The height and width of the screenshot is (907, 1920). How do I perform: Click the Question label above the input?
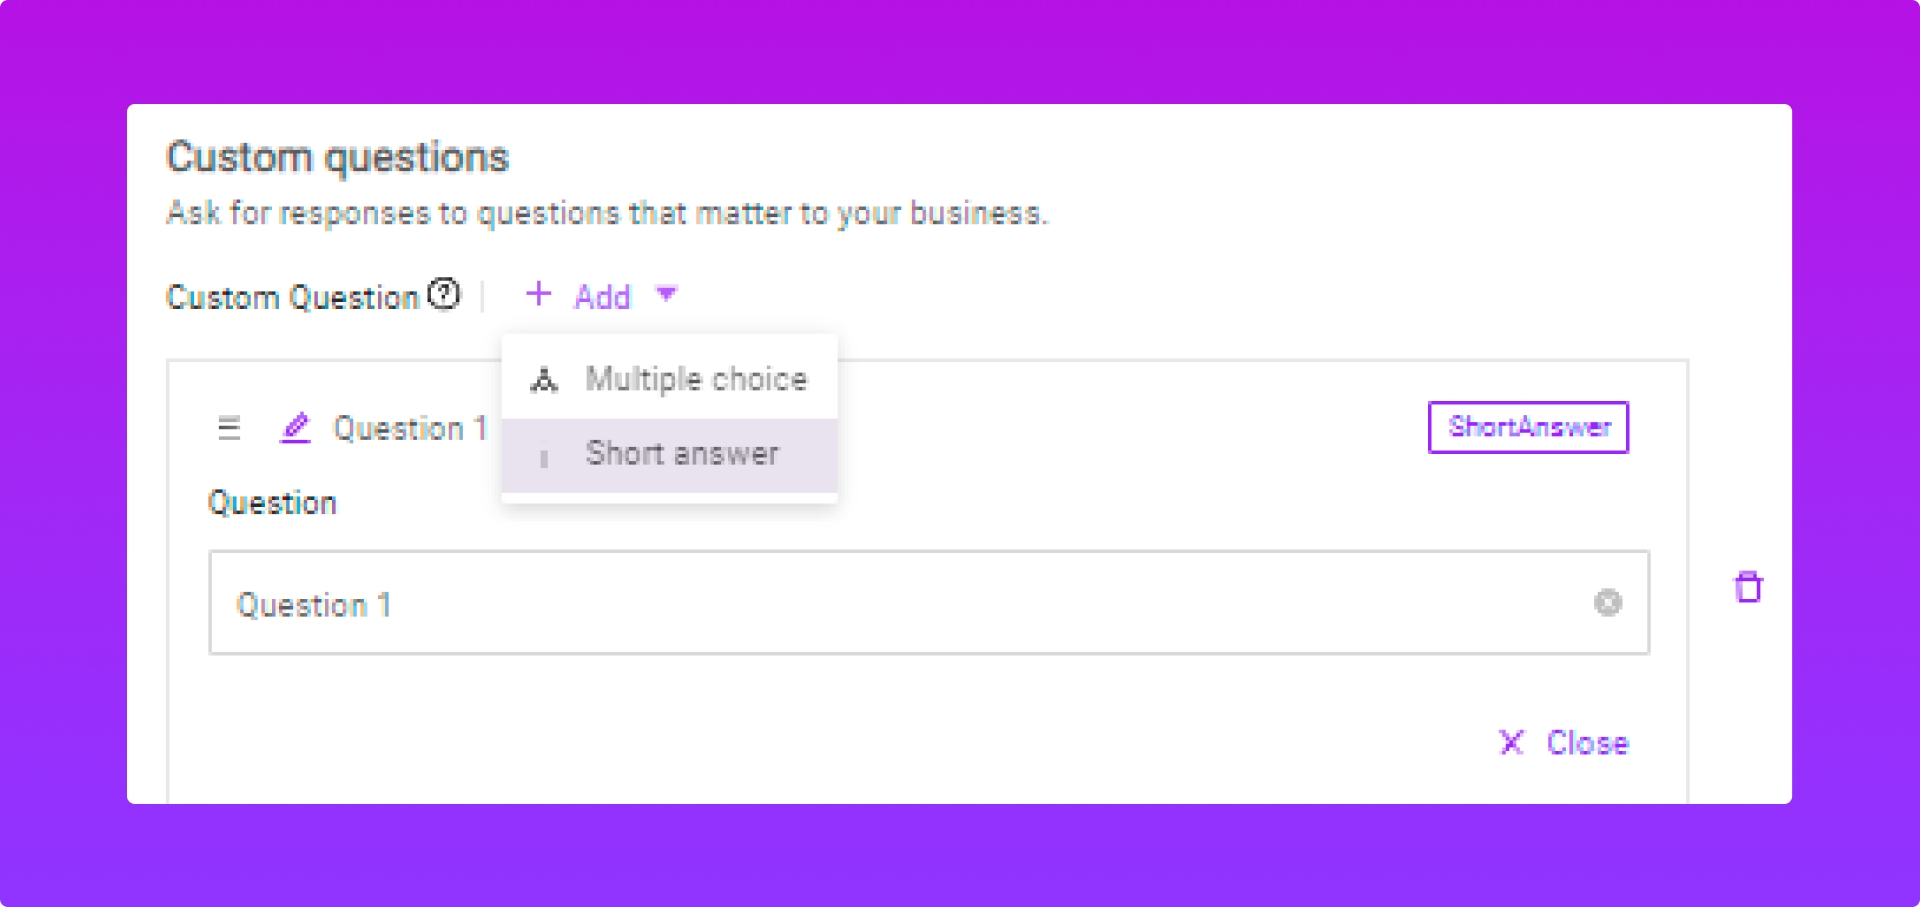point(272,503)
